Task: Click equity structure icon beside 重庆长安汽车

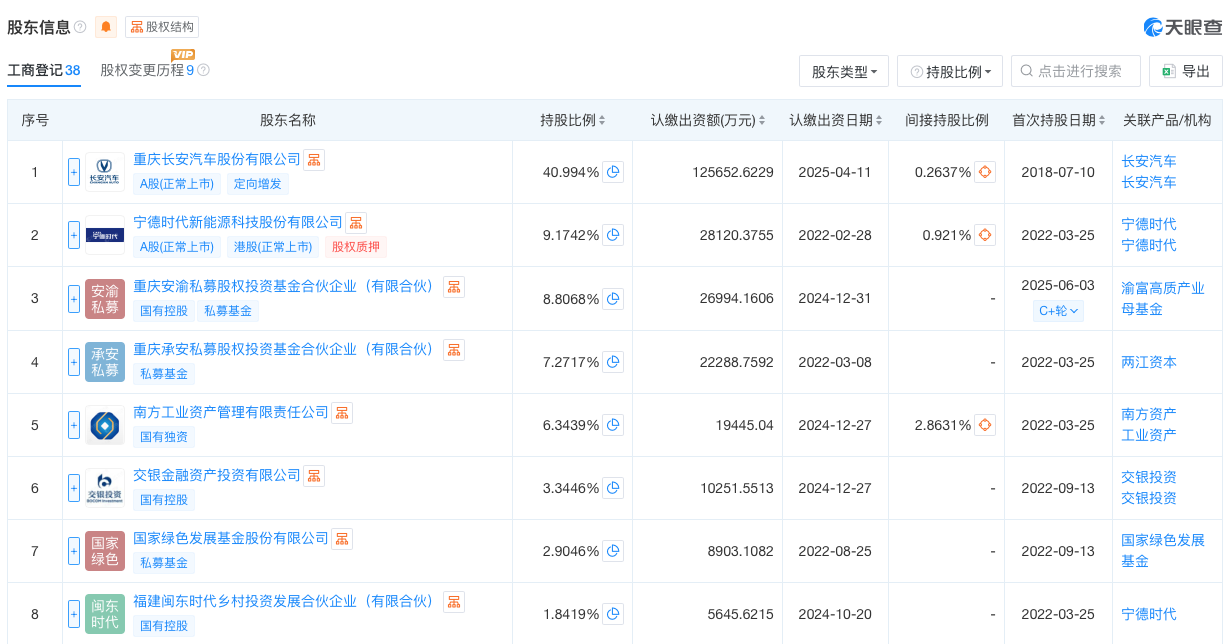Action: click(315, 159)
